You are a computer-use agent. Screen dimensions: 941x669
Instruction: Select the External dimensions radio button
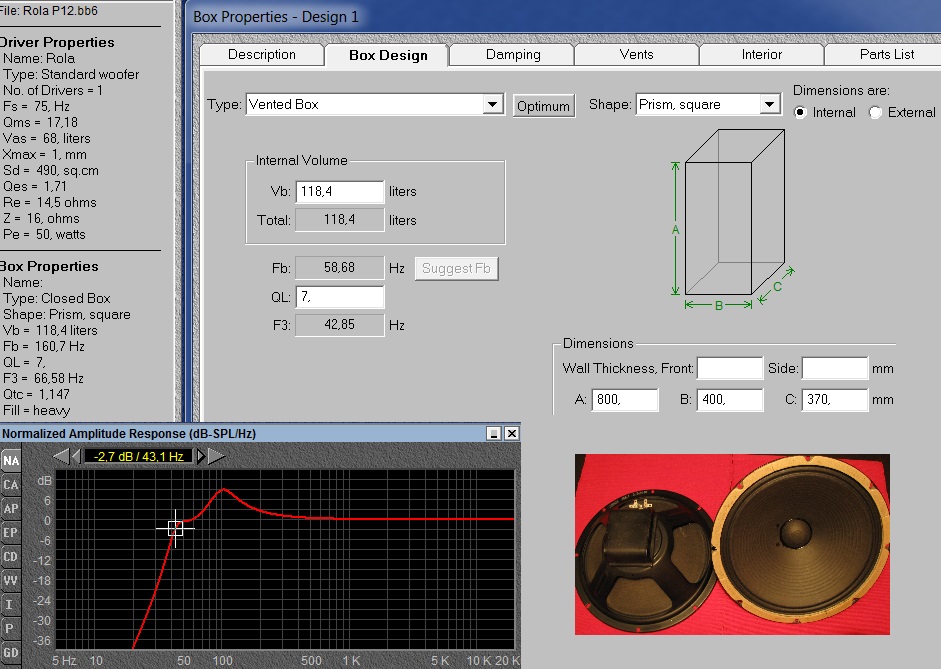pyautogui.click(x=876, y=113)
